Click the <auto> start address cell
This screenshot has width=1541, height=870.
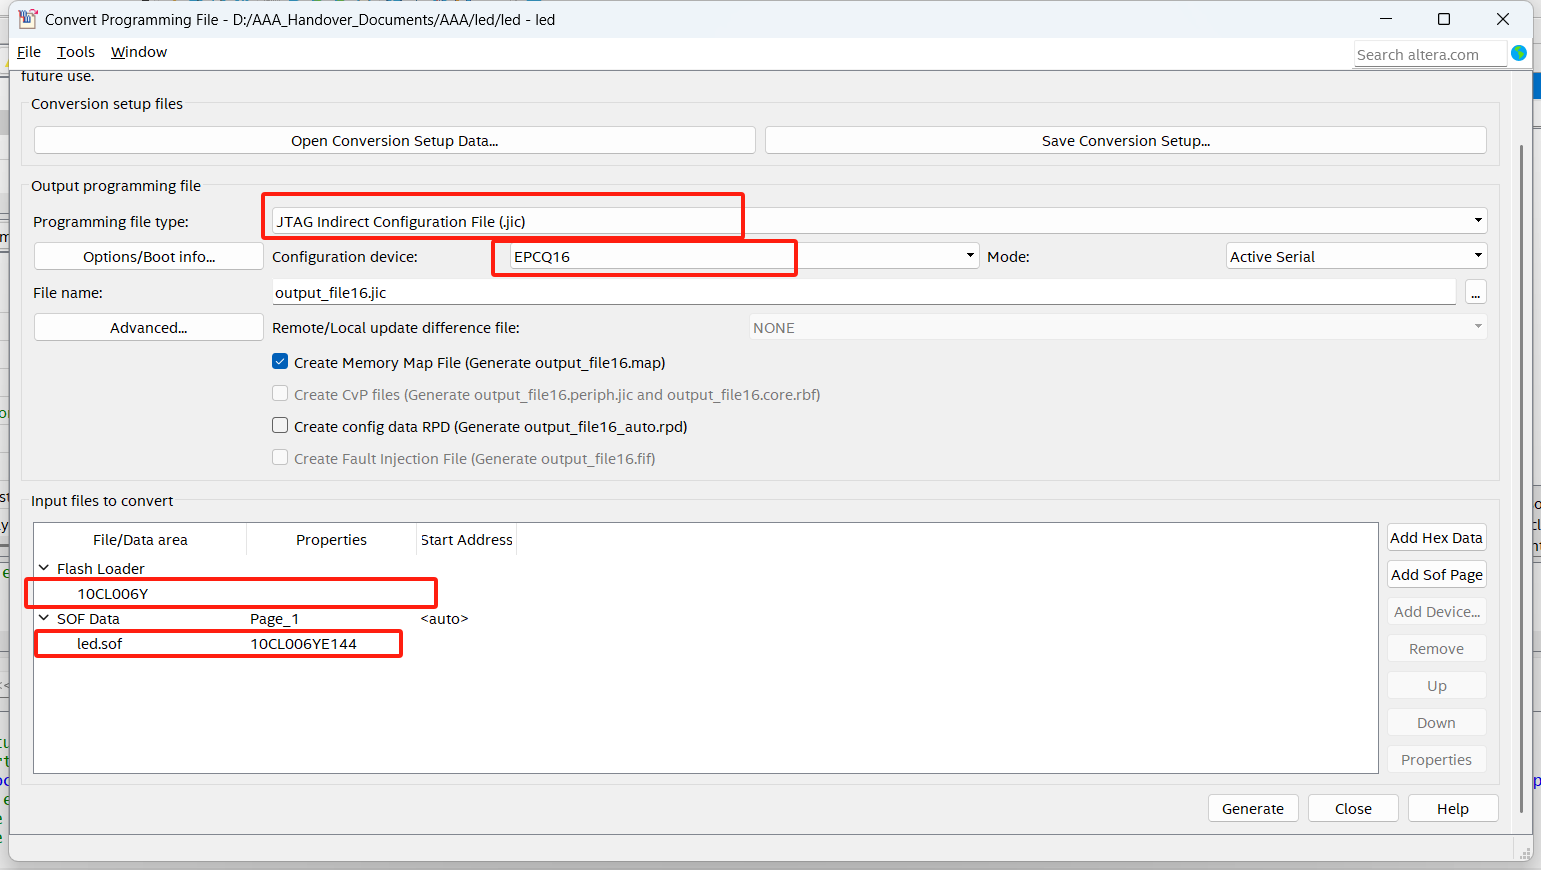click(444, 619)
